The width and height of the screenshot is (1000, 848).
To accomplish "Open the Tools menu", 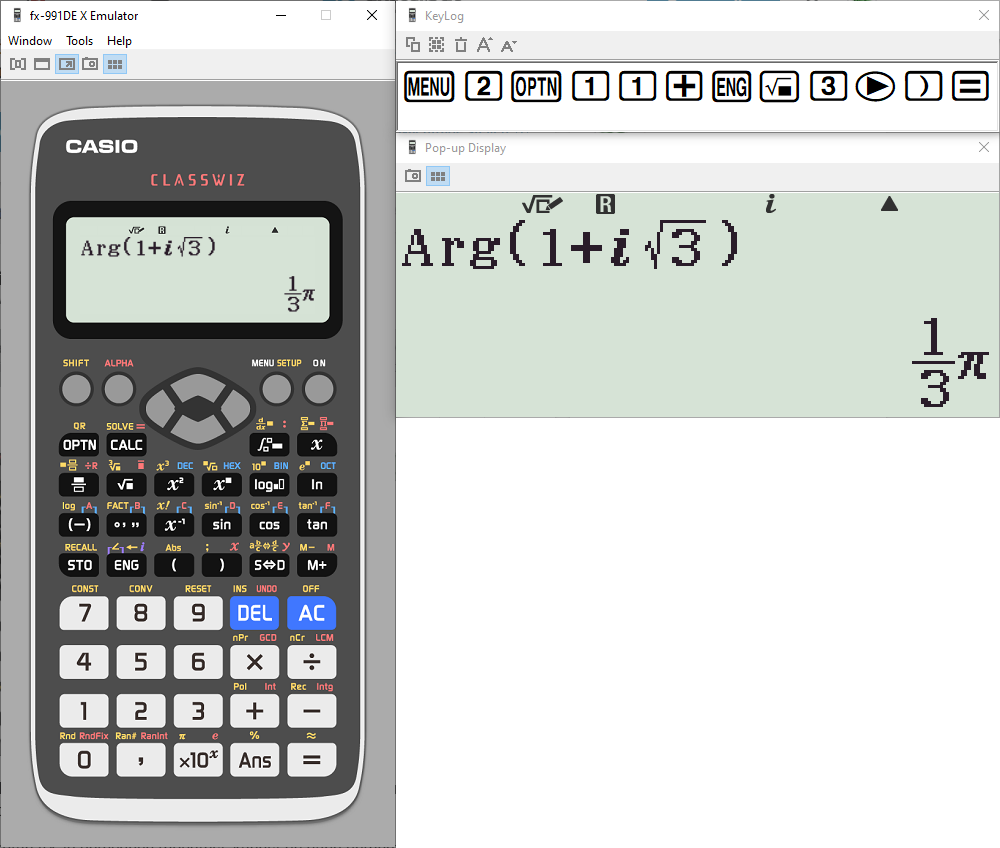I will point(79,40).
